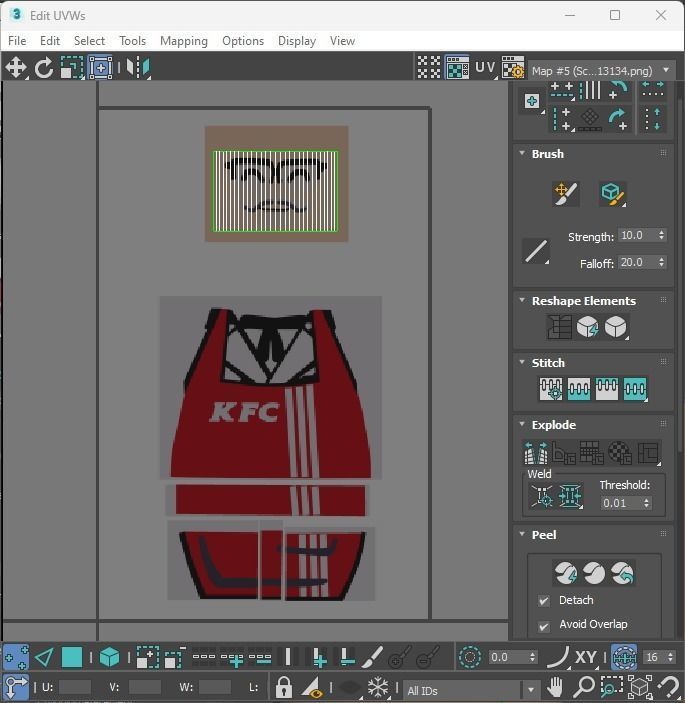
Task: Select the face texture UV thumbnail
Action: (276, 184)
